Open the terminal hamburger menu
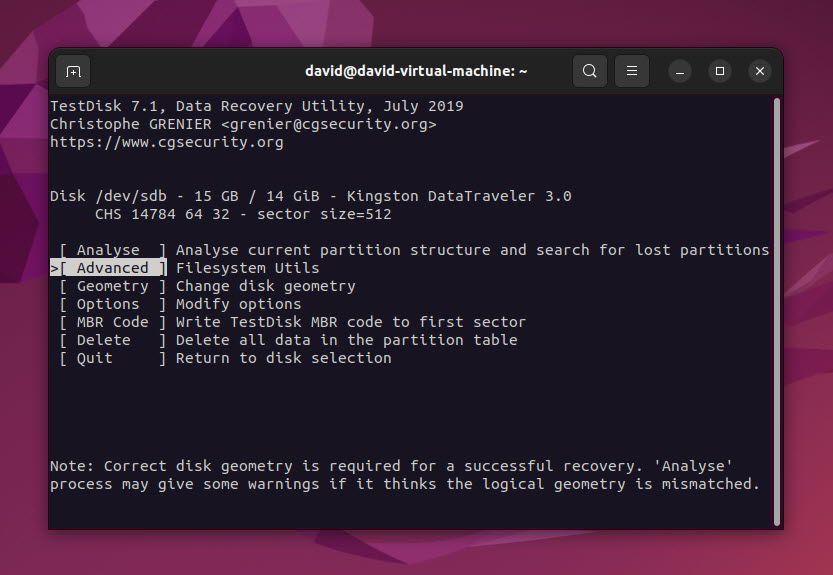 632,71
